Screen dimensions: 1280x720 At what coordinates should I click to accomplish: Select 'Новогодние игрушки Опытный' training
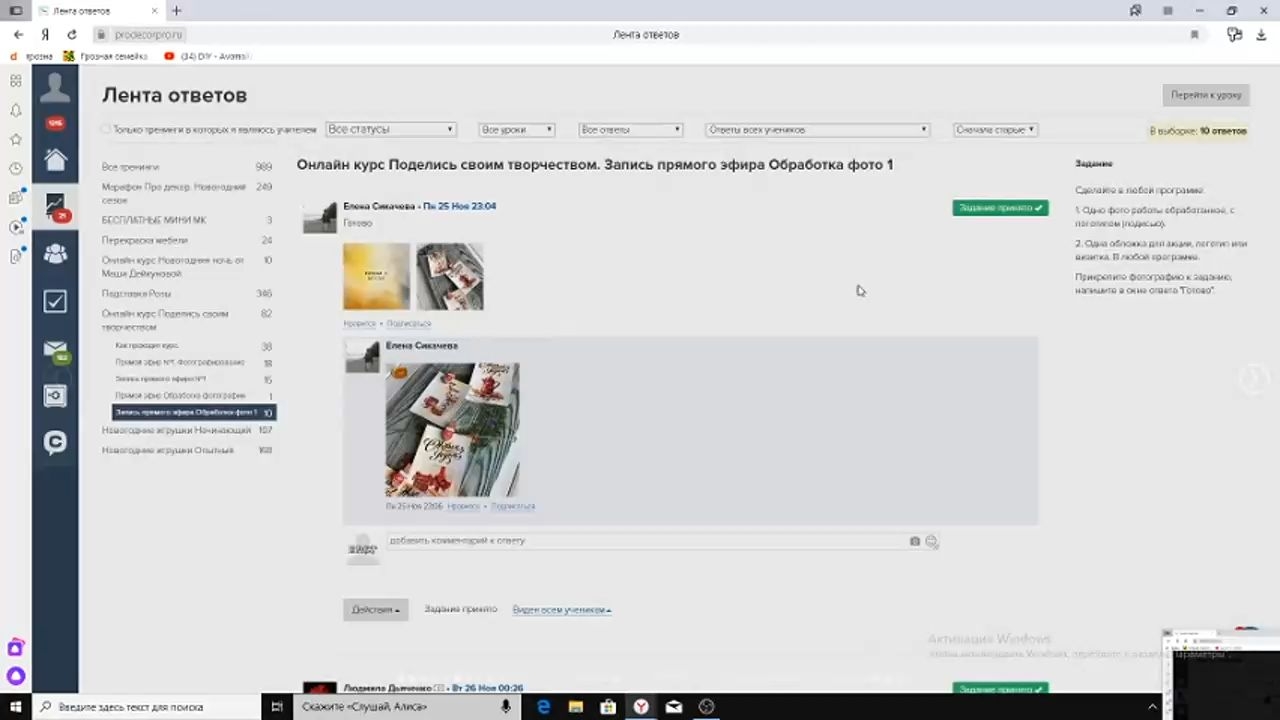[x=167, y=450]
